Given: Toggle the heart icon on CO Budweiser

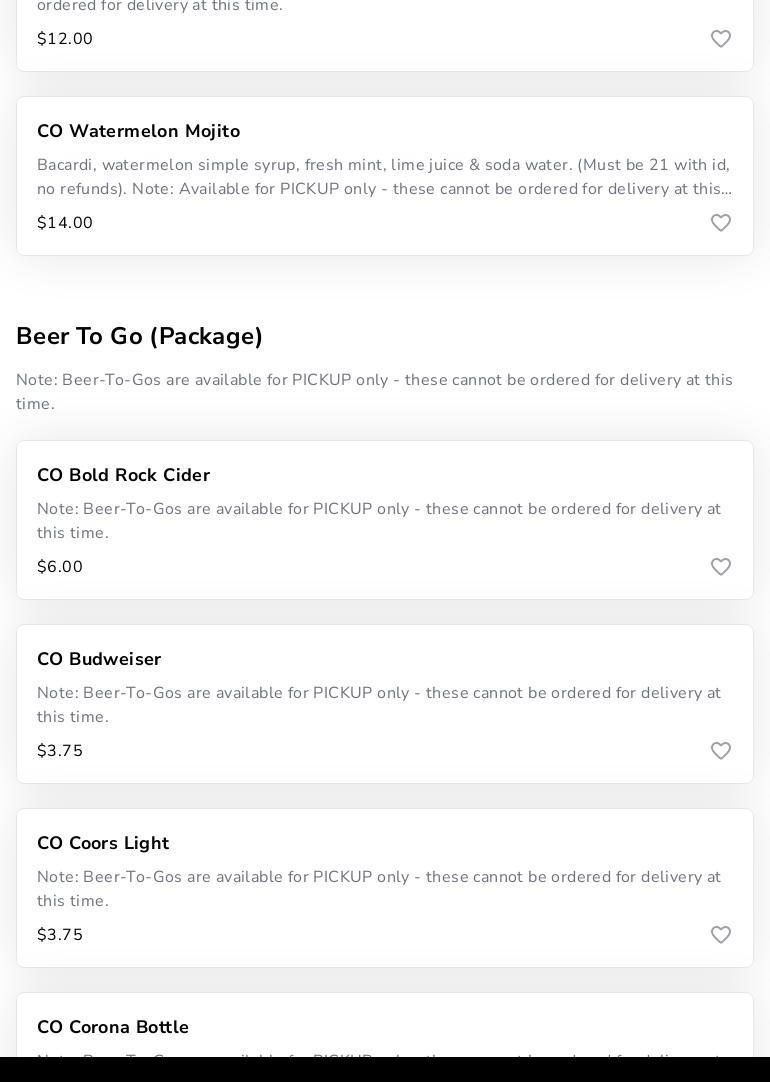Looking at the screenshot, I should [721, 751].
